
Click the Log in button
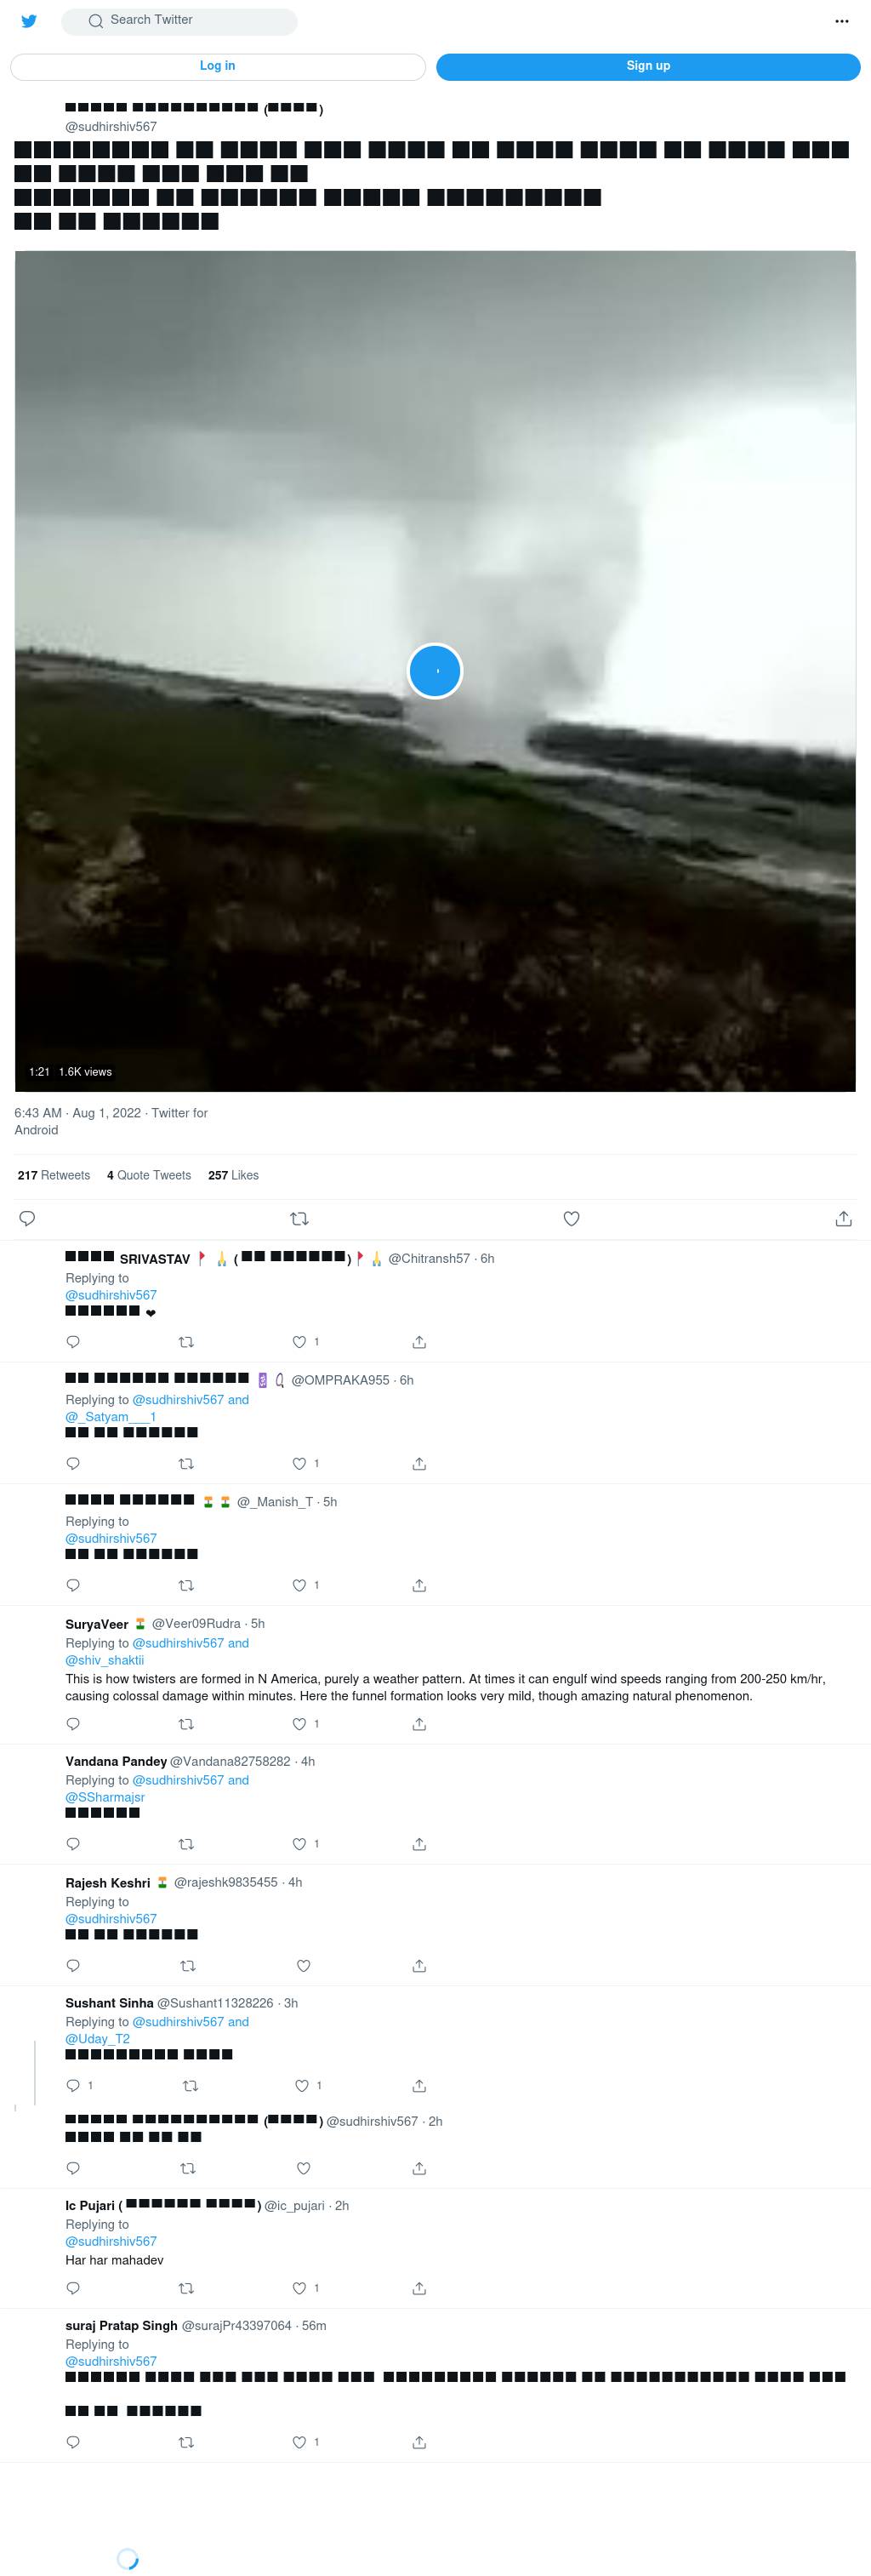tap(217, 66)
